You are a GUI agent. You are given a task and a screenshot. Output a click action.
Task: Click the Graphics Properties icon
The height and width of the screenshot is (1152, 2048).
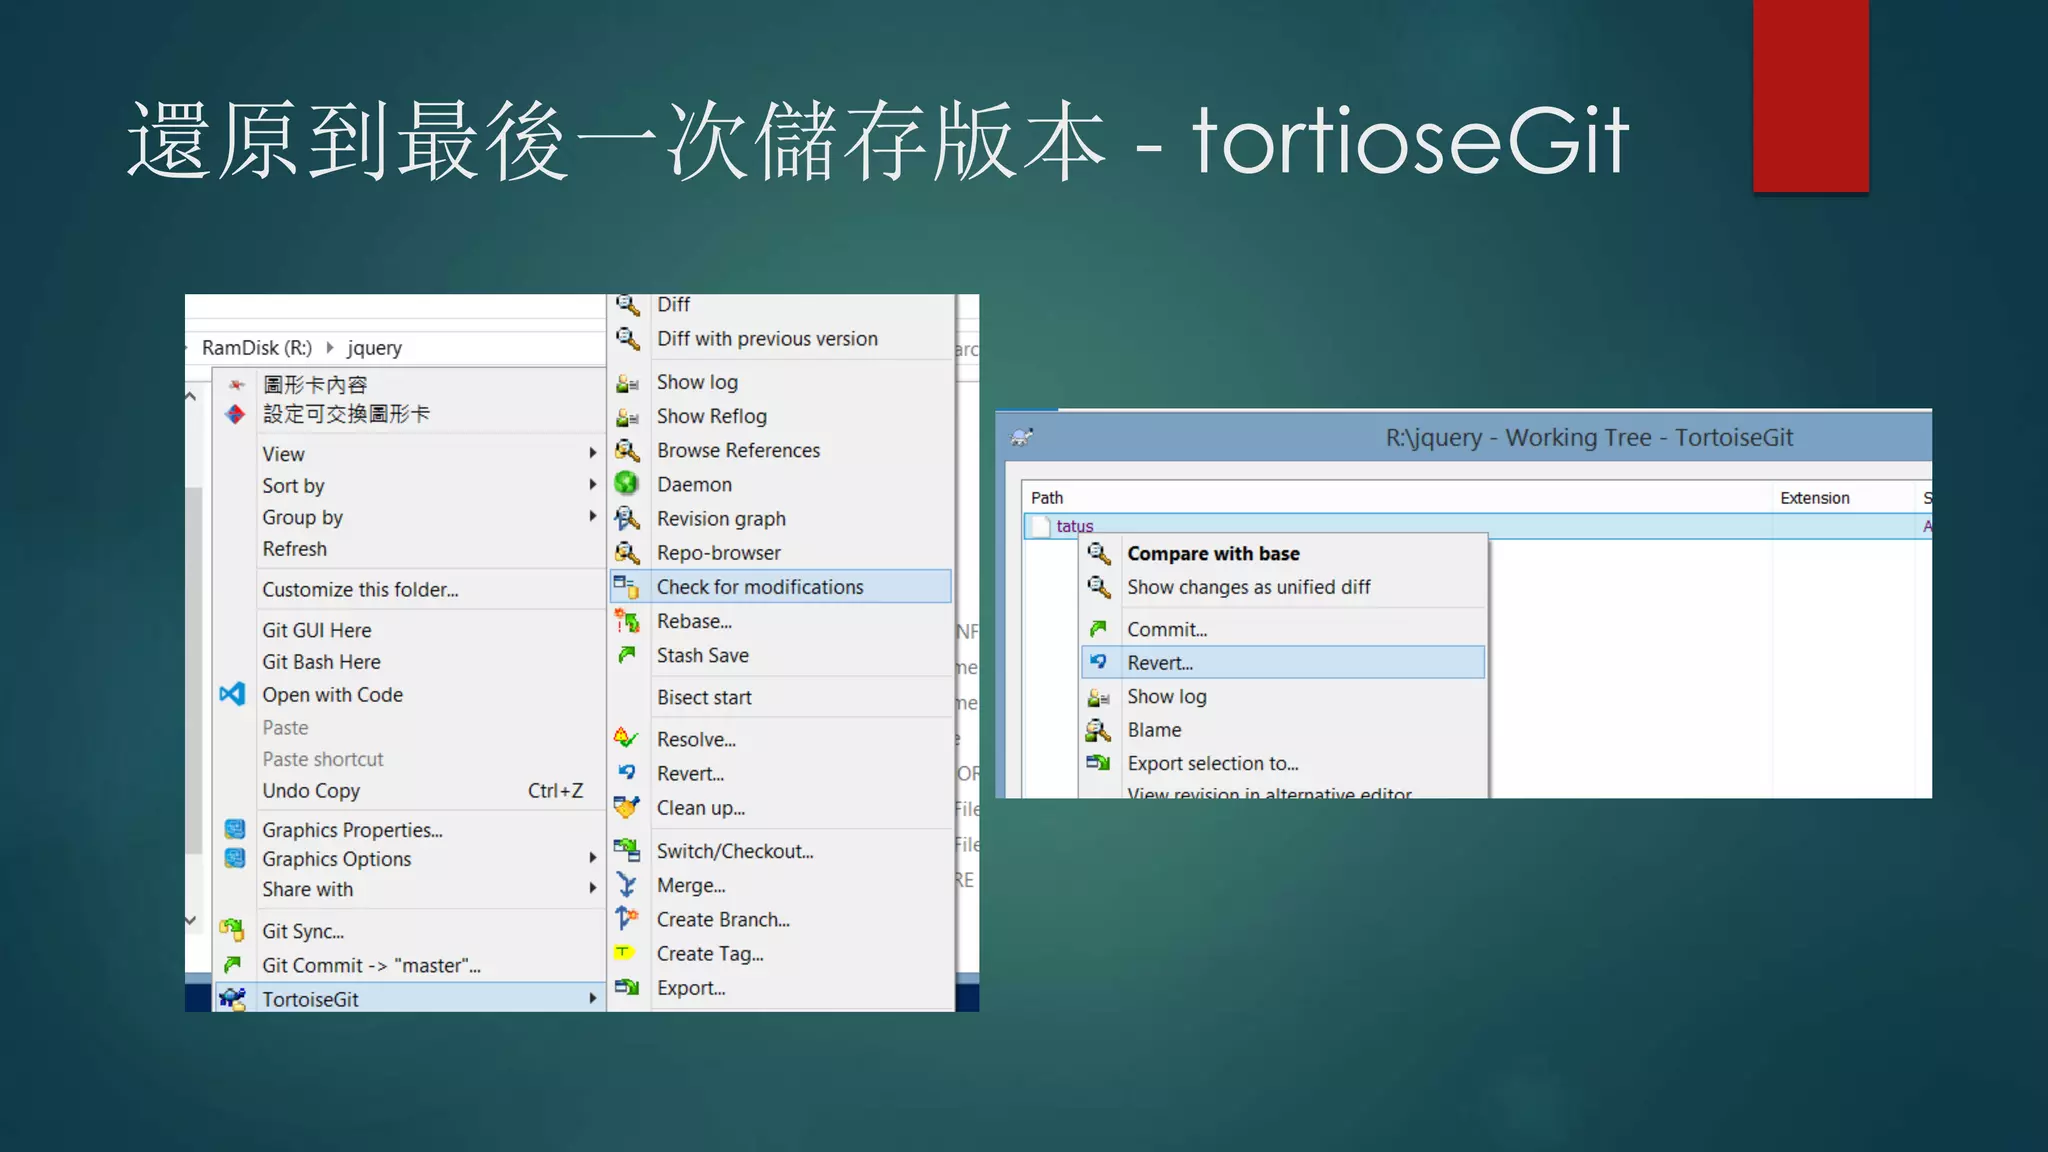click(x=235, y=829)
